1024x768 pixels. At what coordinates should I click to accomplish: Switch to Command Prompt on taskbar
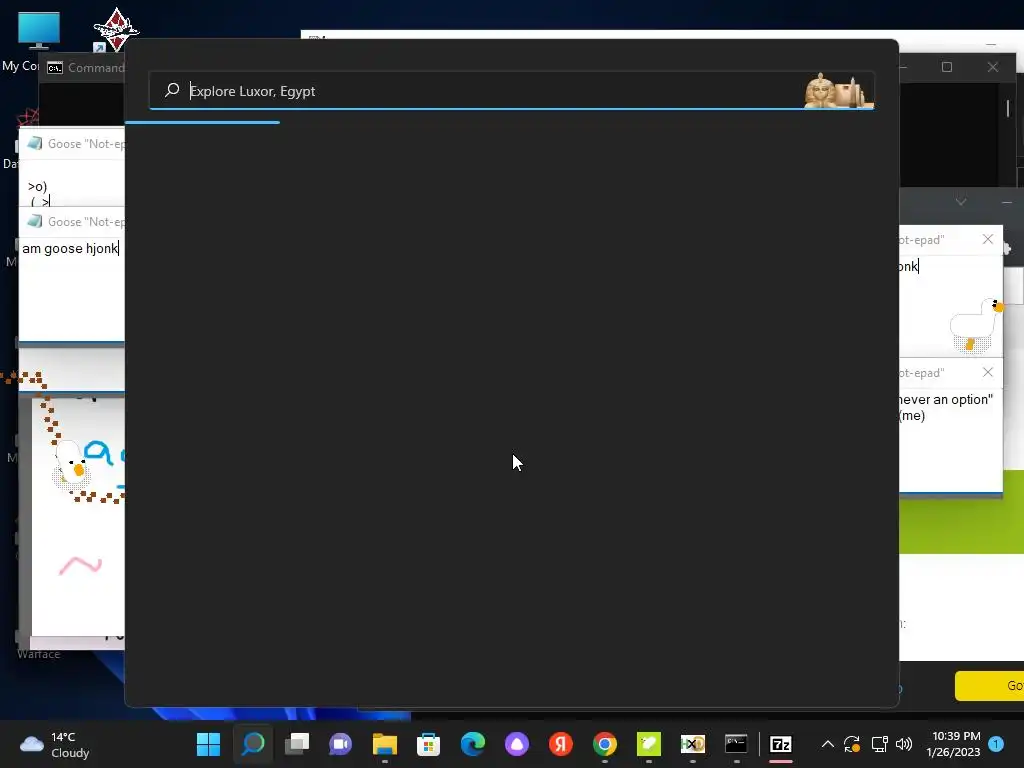pos(736,744)
